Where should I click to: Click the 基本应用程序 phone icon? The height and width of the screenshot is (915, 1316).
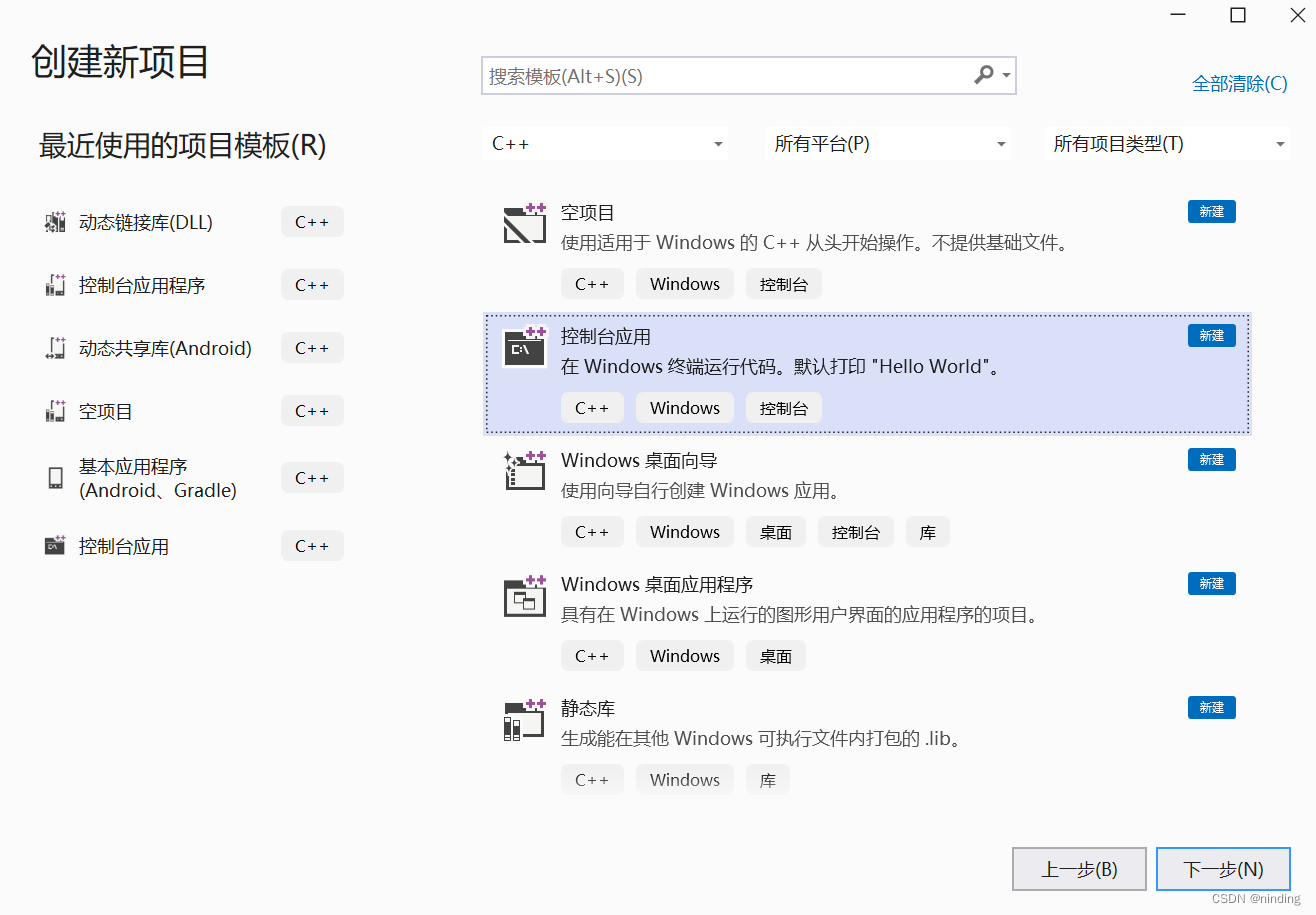pos(55,478)
